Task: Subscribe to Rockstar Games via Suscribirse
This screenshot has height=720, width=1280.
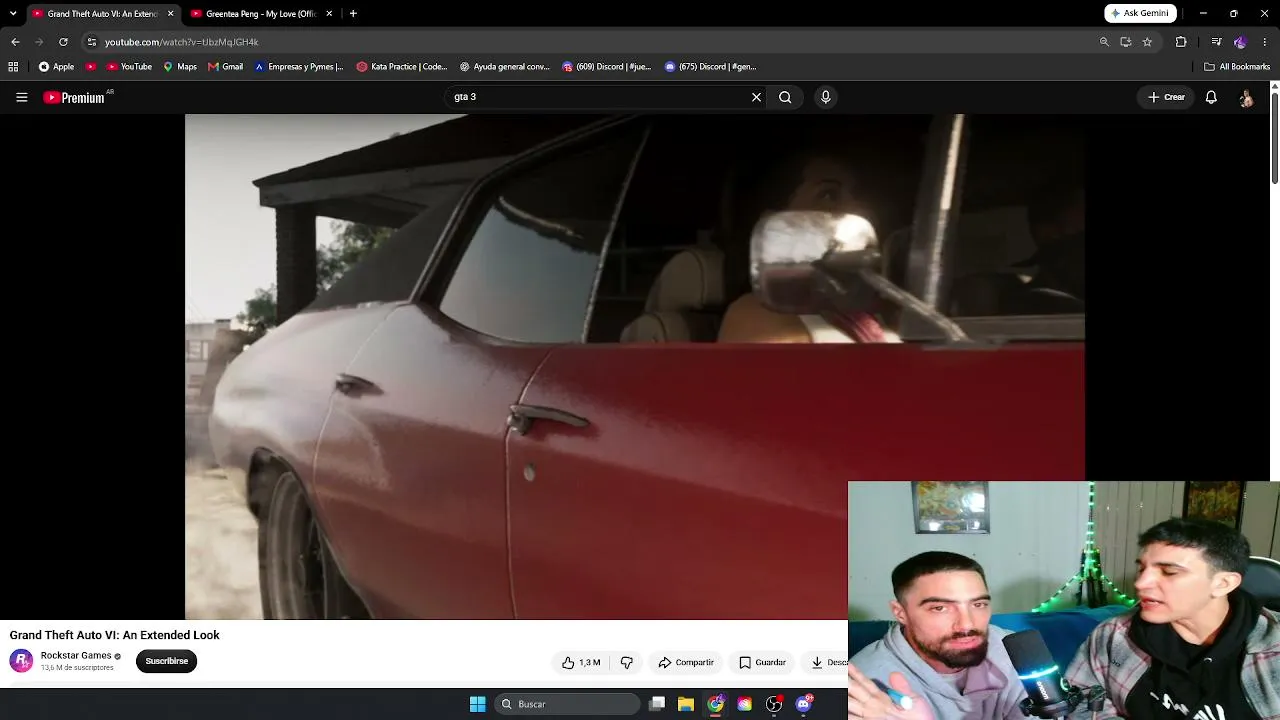Action: [x=166, y=661]
